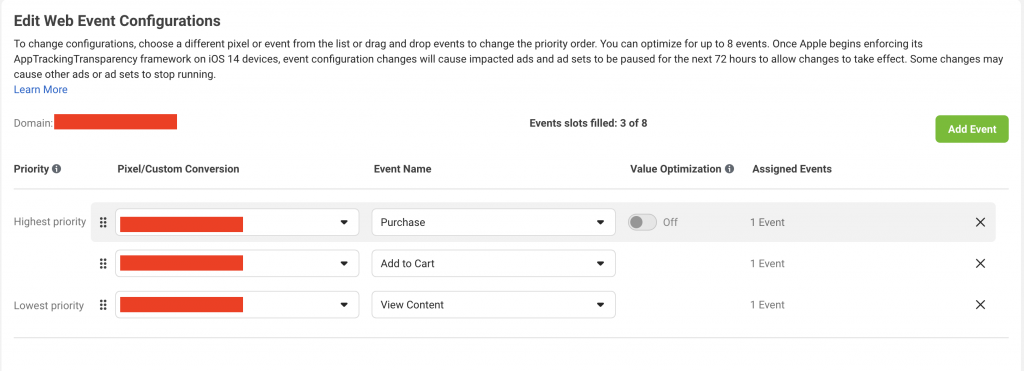This screenshot has width=1024, height=371.
Task: Click the drag handle for View Content row
Action: [x=103, y=305]
